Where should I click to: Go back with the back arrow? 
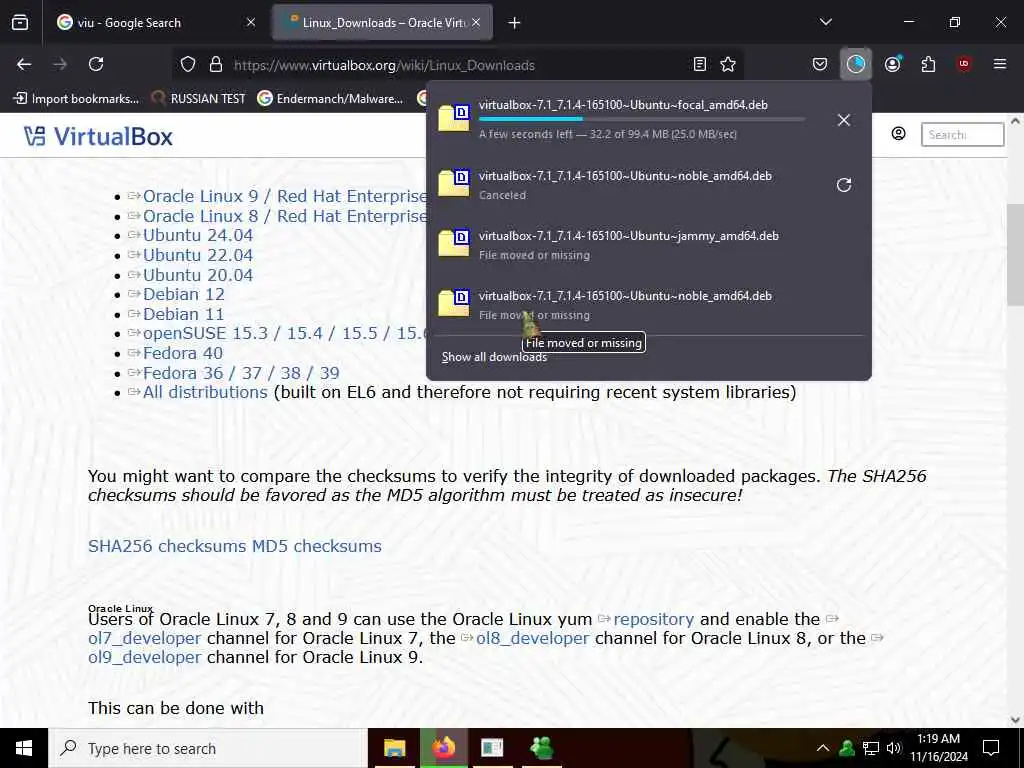click(x=24, y=64)
